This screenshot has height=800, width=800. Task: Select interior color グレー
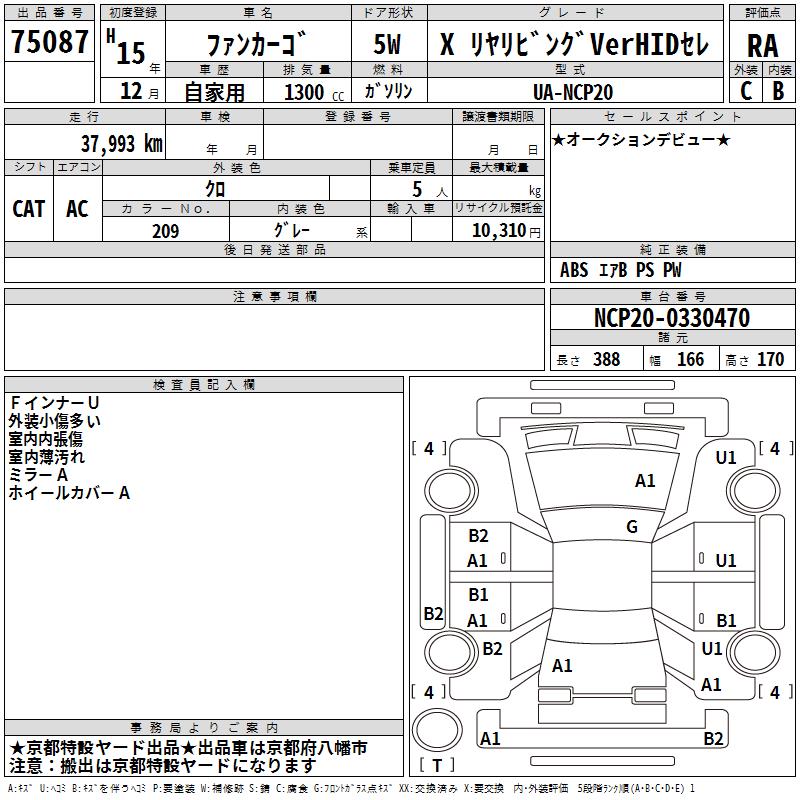[291, 230]
